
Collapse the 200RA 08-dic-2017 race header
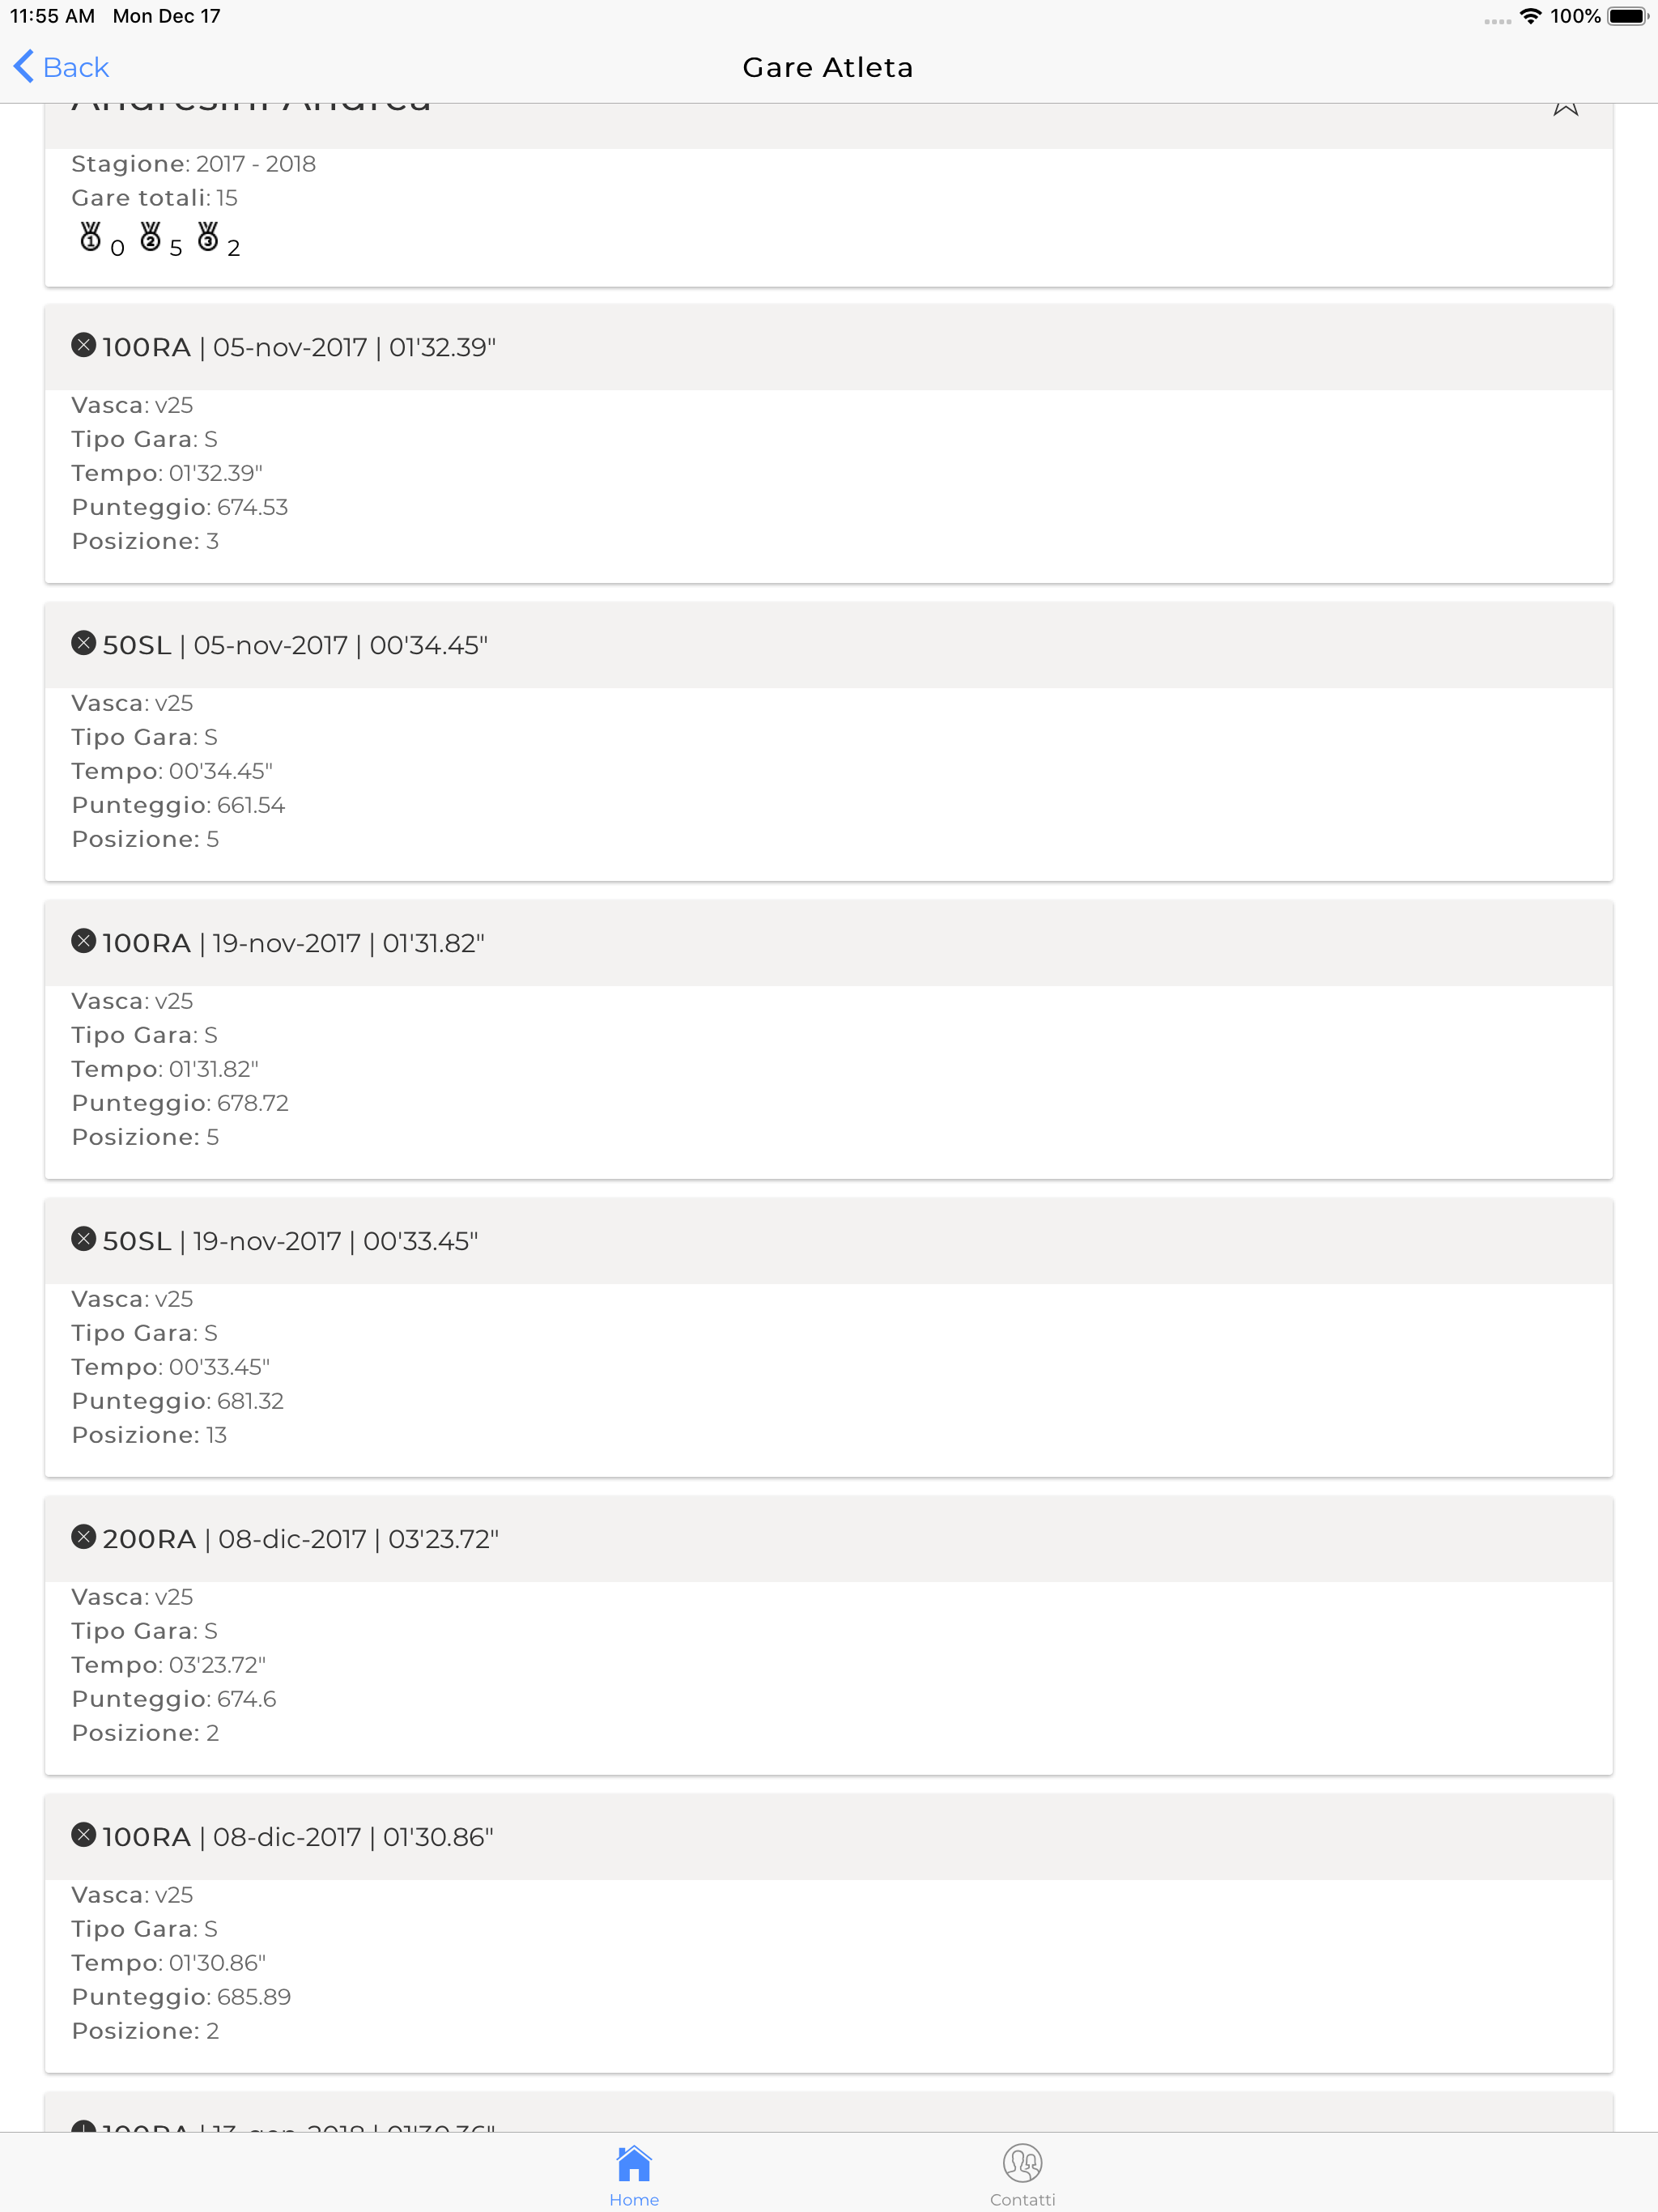pos(828,1539)
